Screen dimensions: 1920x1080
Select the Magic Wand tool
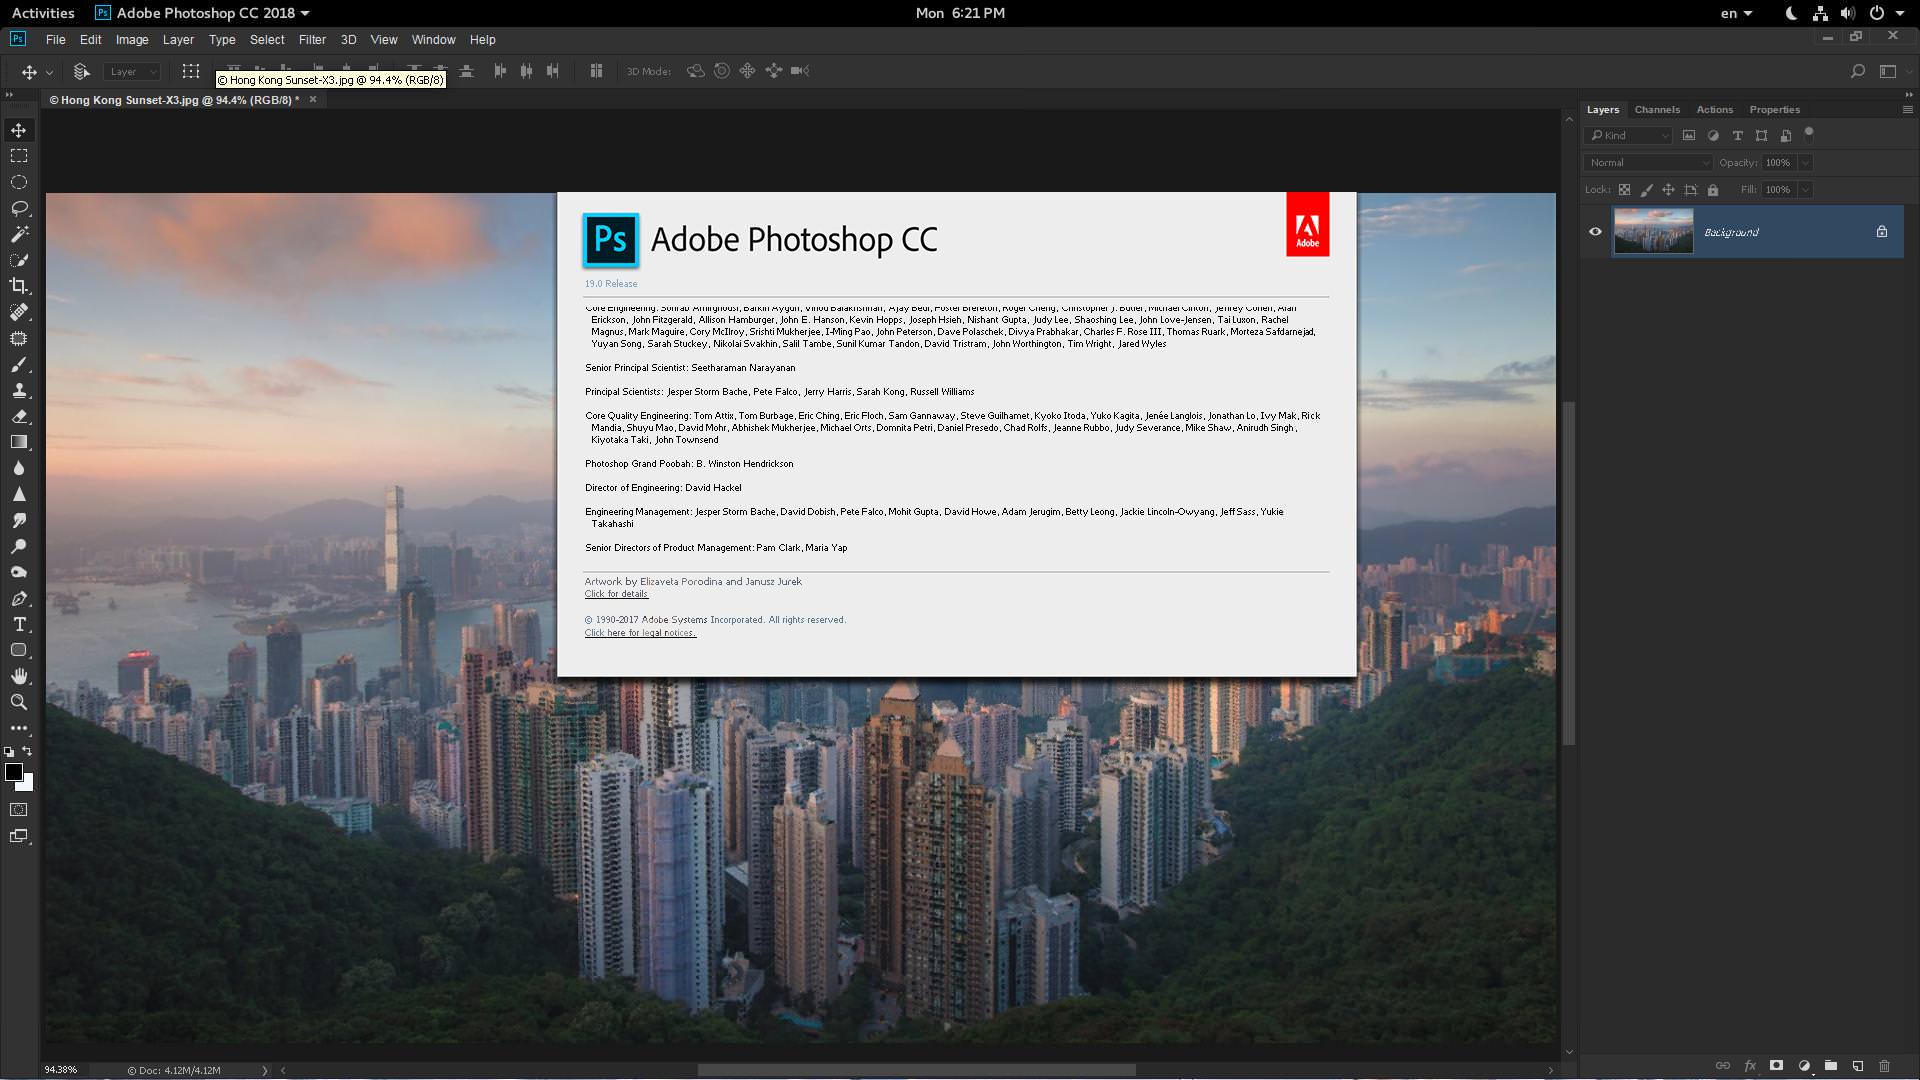pos(19,234)
